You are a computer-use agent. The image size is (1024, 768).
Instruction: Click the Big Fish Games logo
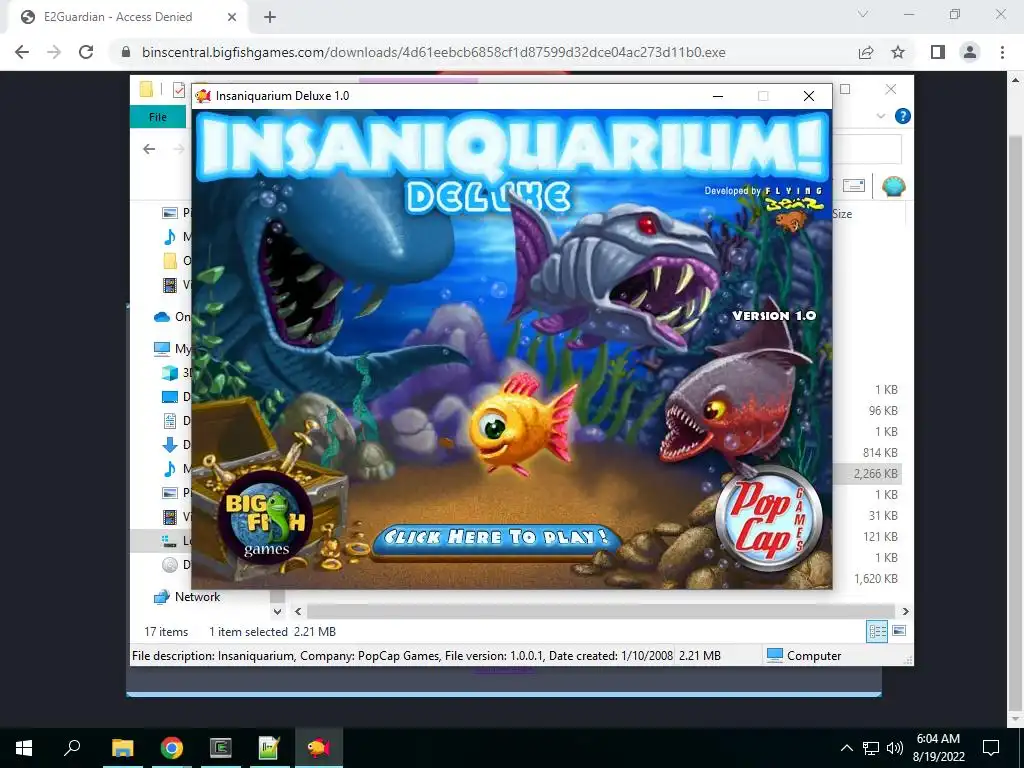[x=265, y=519]
